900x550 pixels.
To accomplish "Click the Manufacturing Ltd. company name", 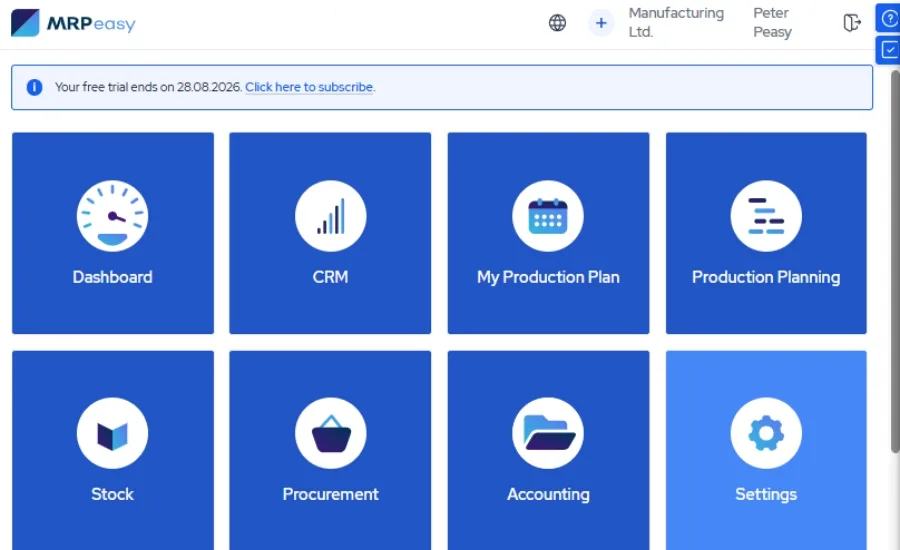I will (x=676, y=22).
